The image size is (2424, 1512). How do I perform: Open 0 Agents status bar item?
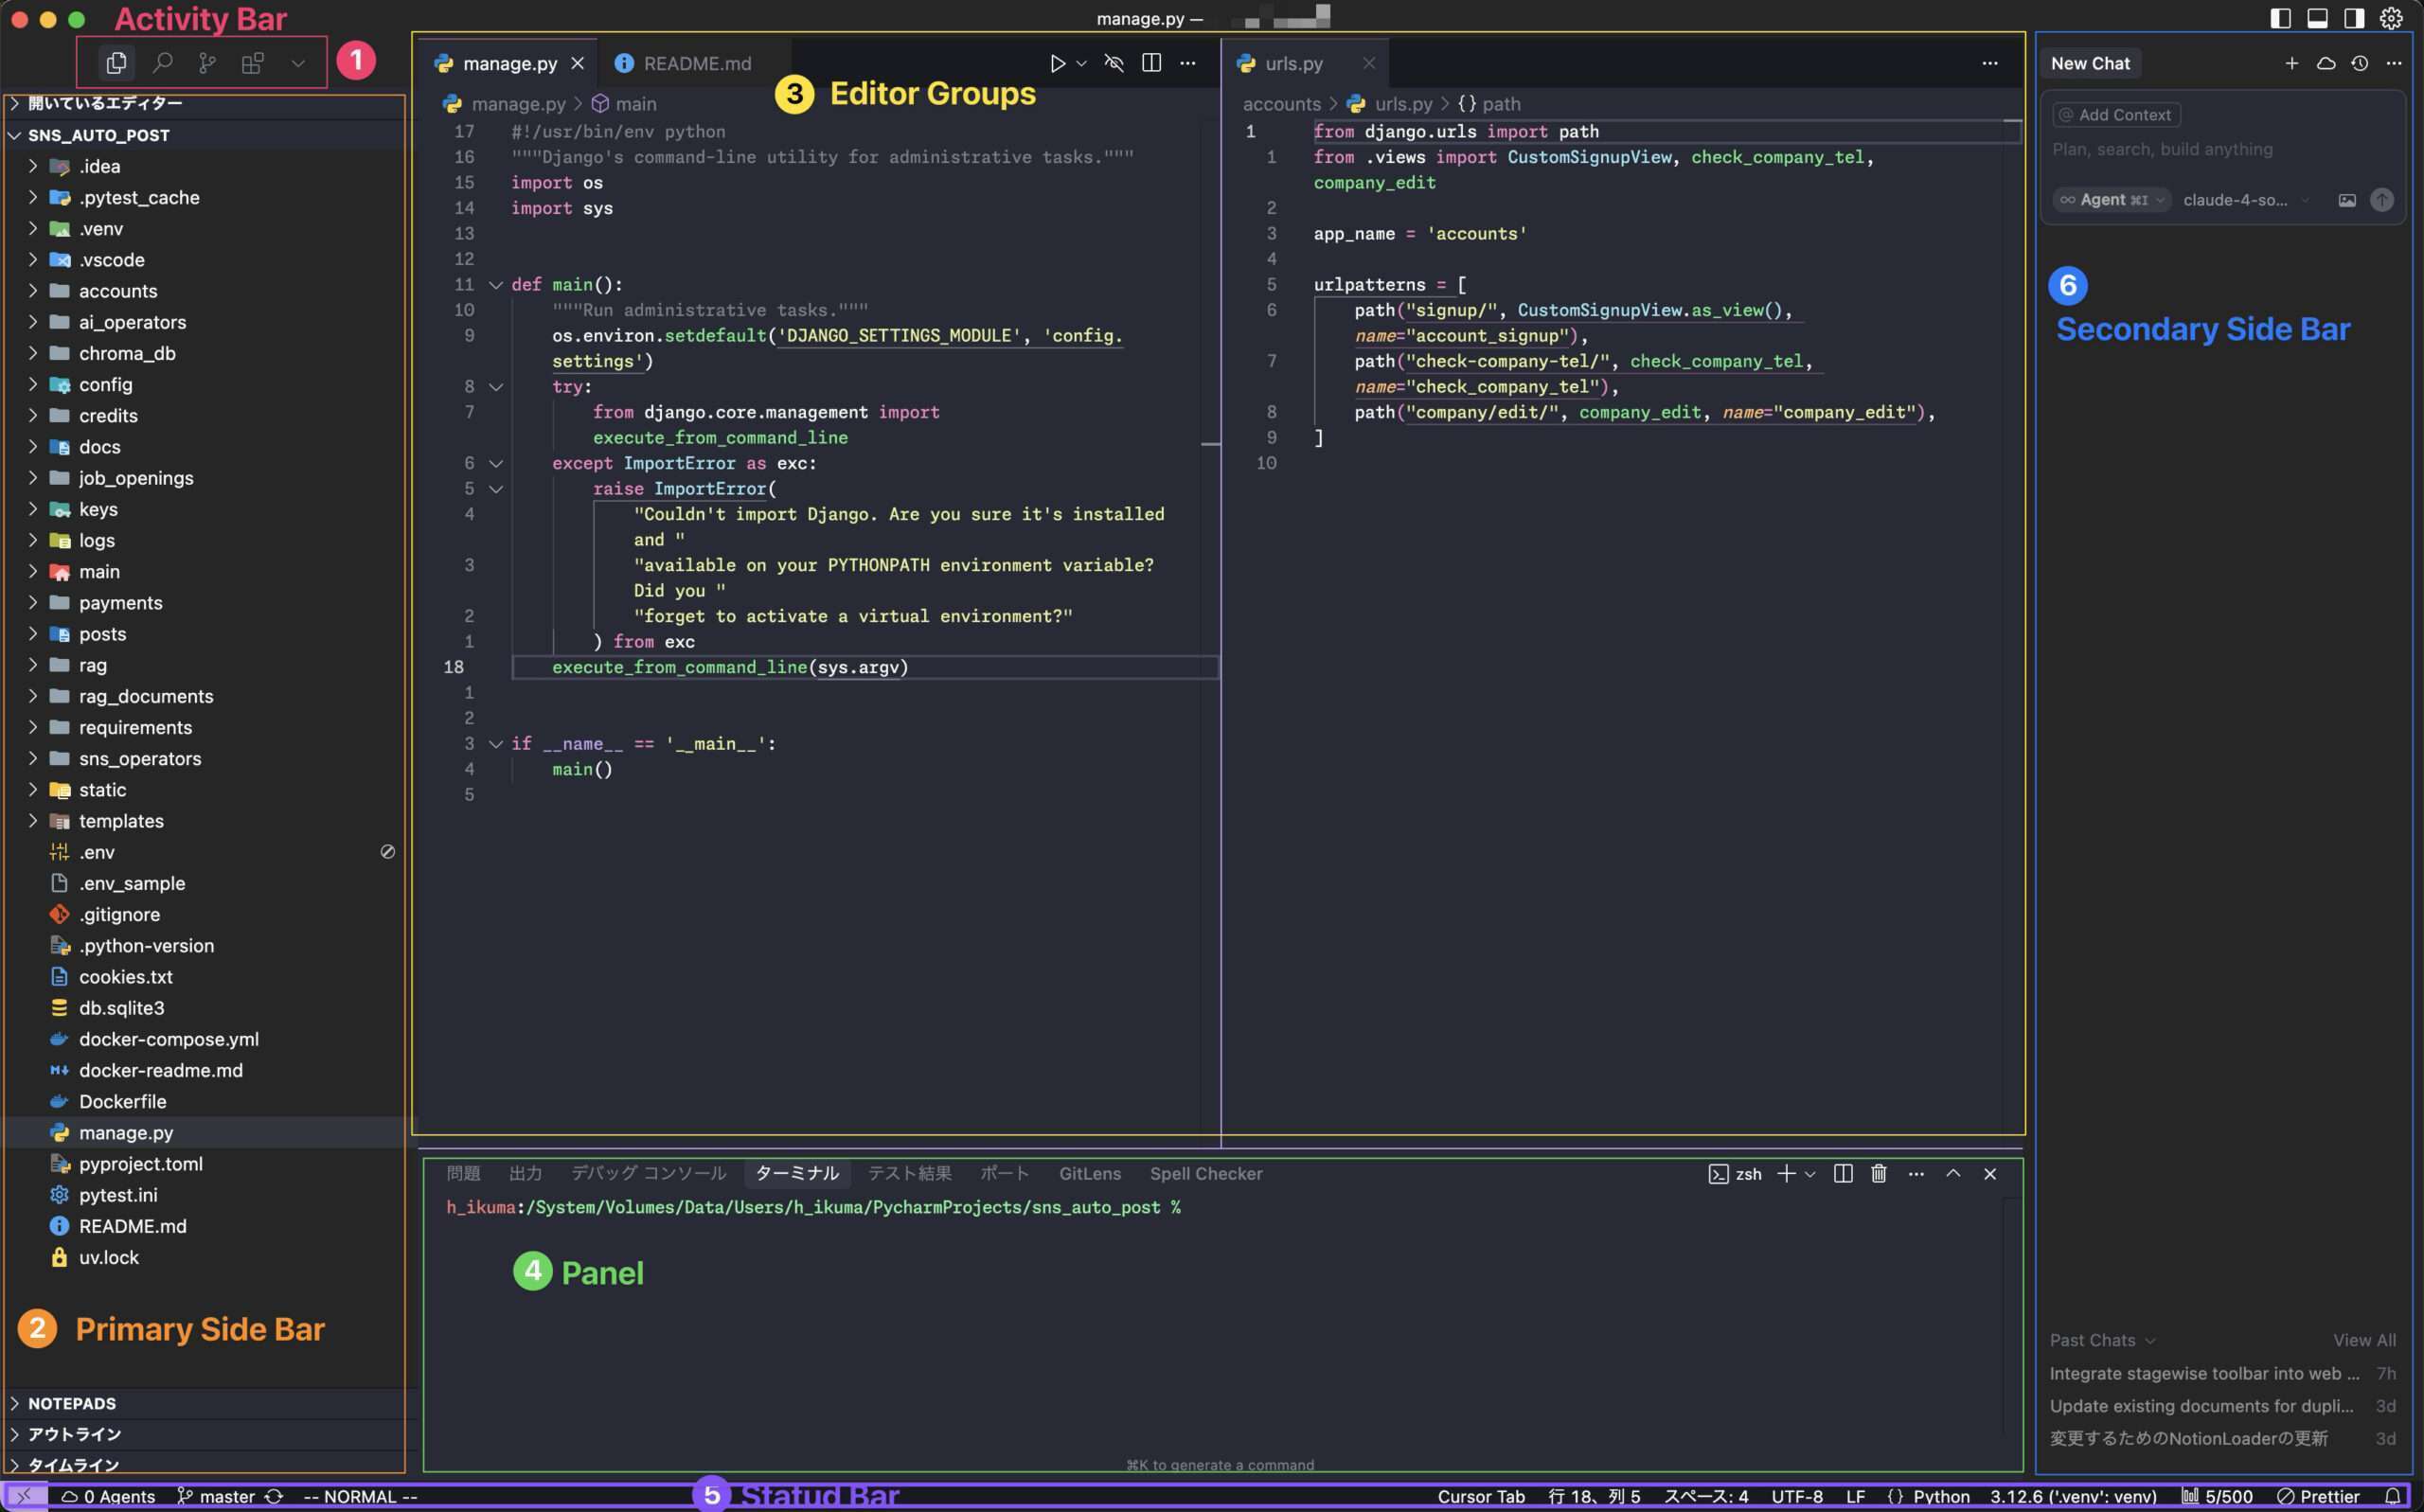(x=108, y=1497)
